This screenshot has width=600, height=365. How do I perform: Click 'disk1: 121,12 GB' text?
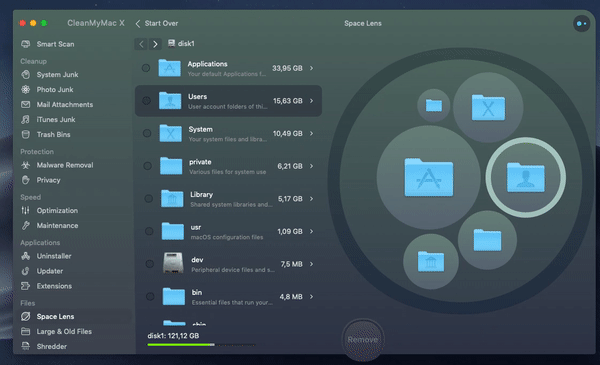click(173, 336)
